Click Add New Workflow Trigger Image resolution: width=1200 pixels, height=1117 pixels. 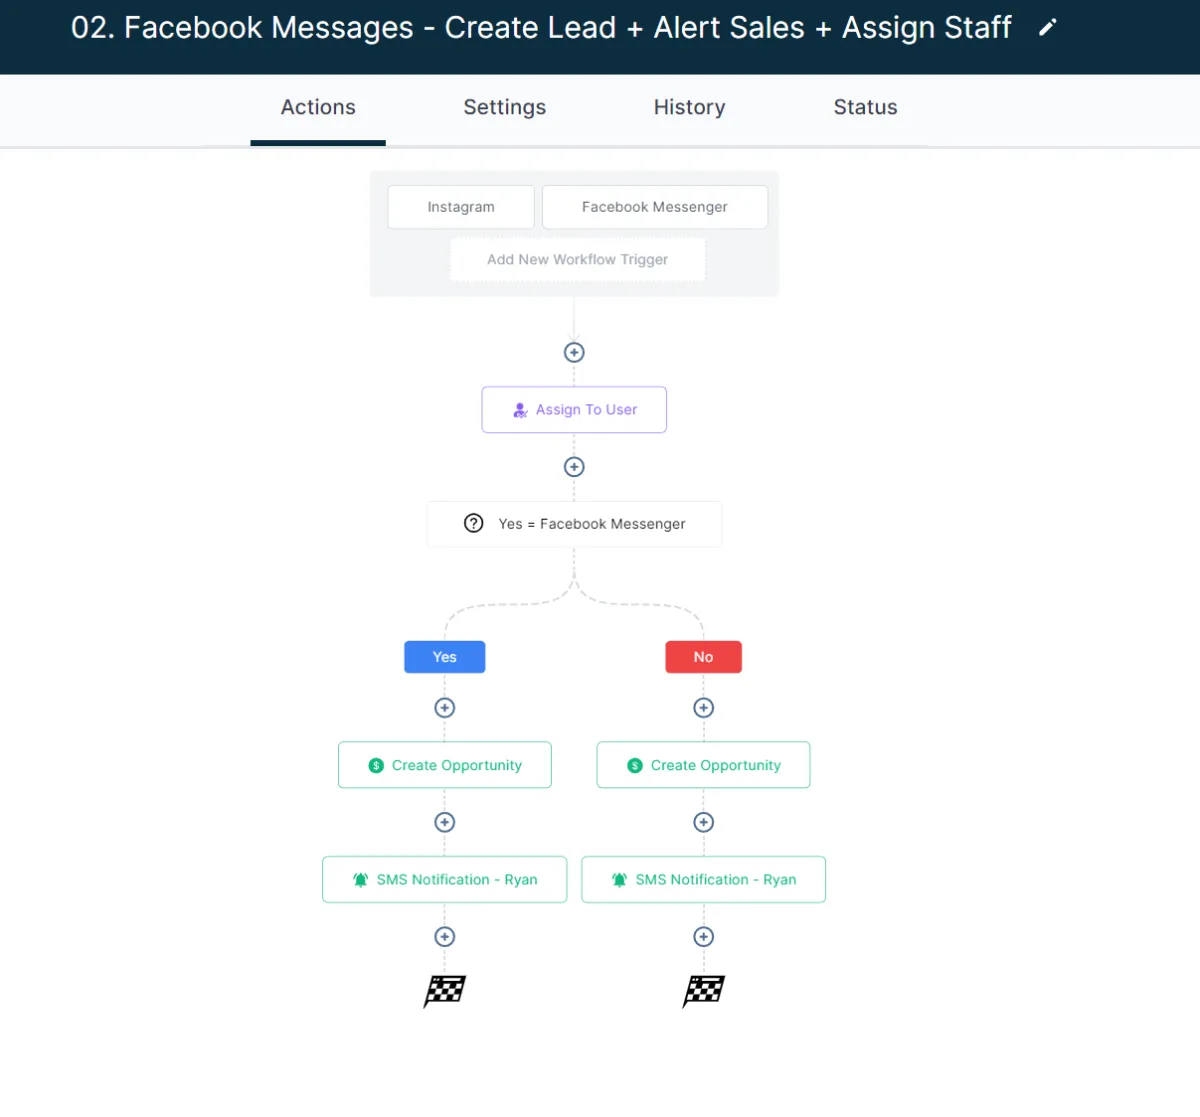578,259
